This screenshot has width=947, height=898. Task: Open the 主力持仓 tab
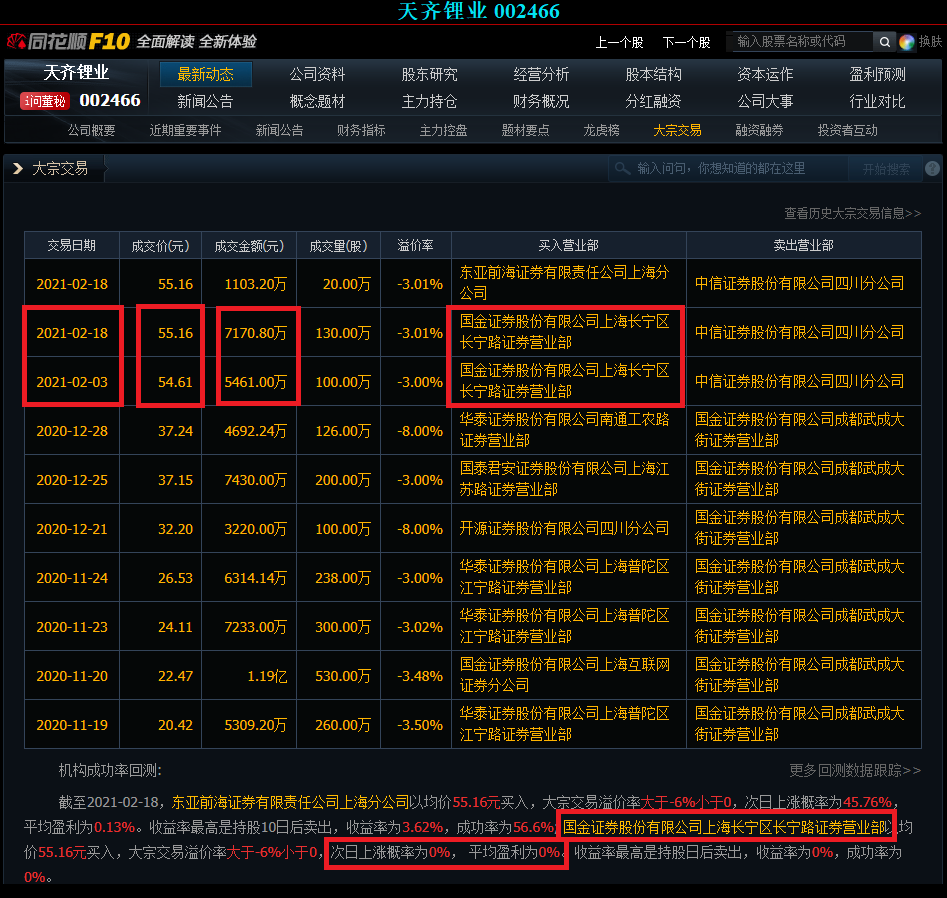[429, 101]
